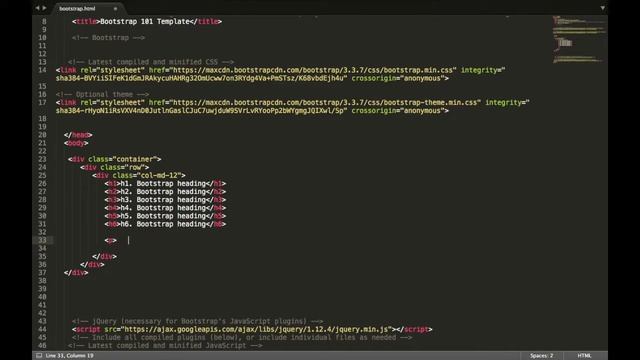Click the 'h4. Bootstrap heading' line
The height and width of the screenshot is (360, 640).
pos(165,208)
